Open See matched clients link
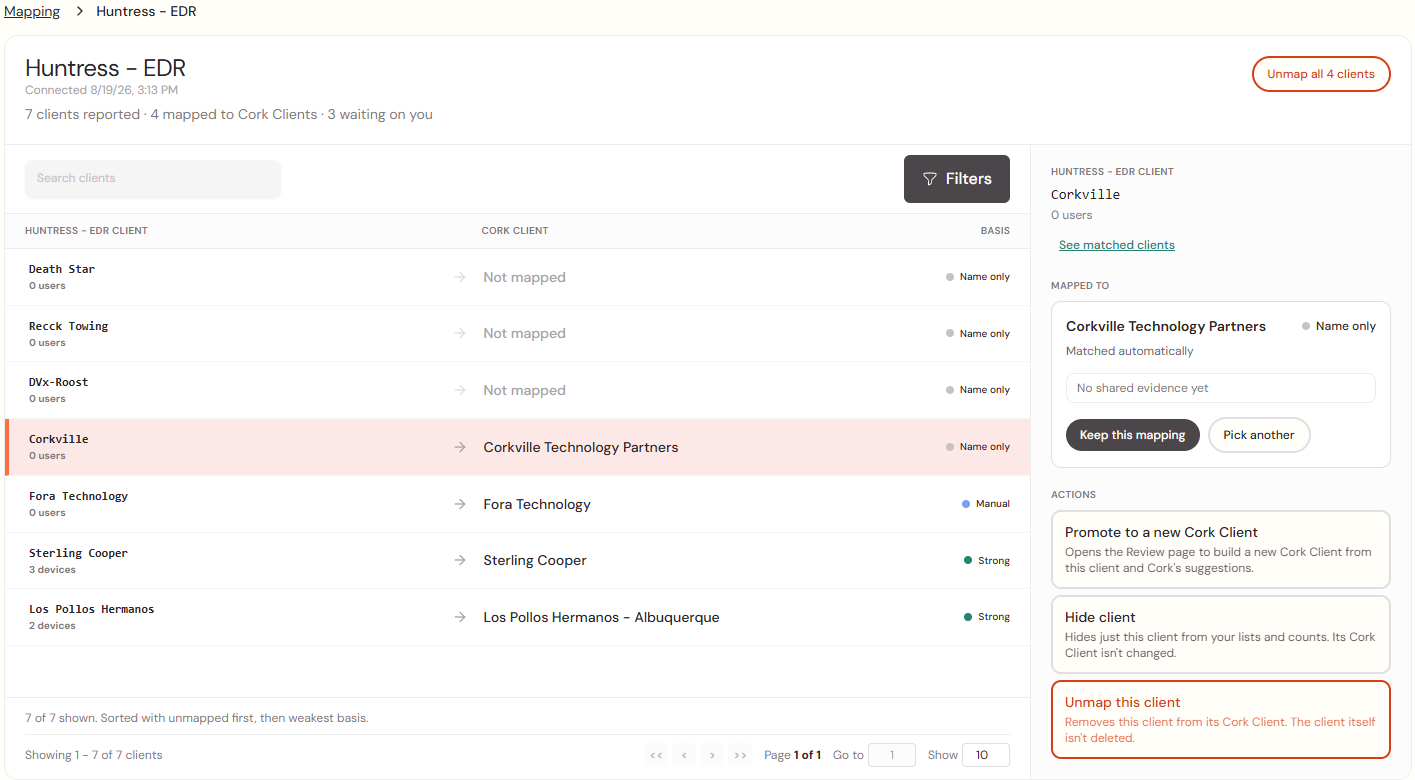Image resolution: width=1415 pixels, height=780 pixels. tap(1117, 245)
